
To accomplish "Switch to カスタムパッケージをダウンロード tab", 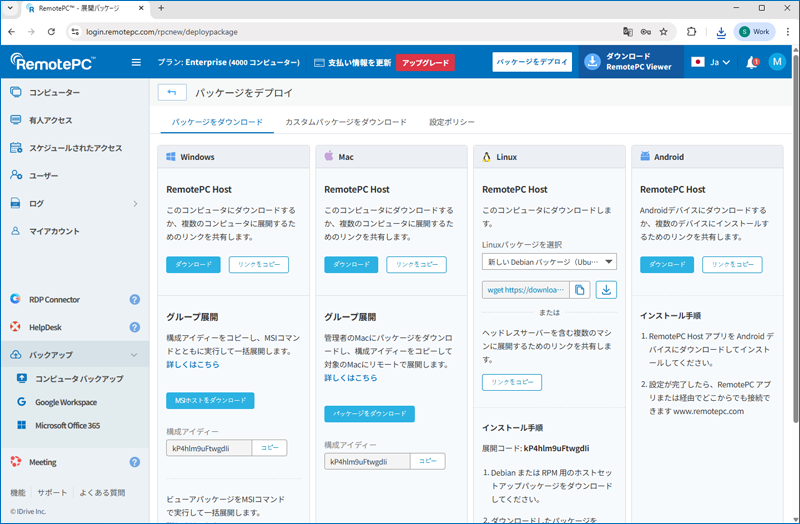I will point(346,122).
